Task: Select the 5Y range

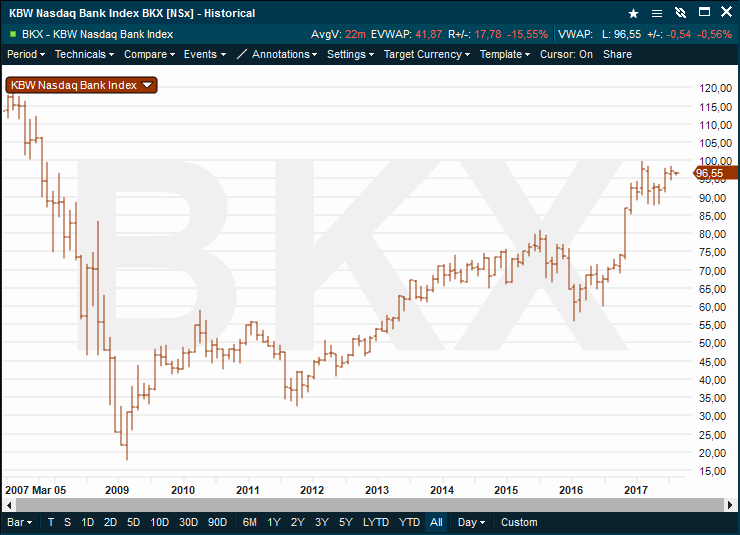Action: [x=346, y=522]
